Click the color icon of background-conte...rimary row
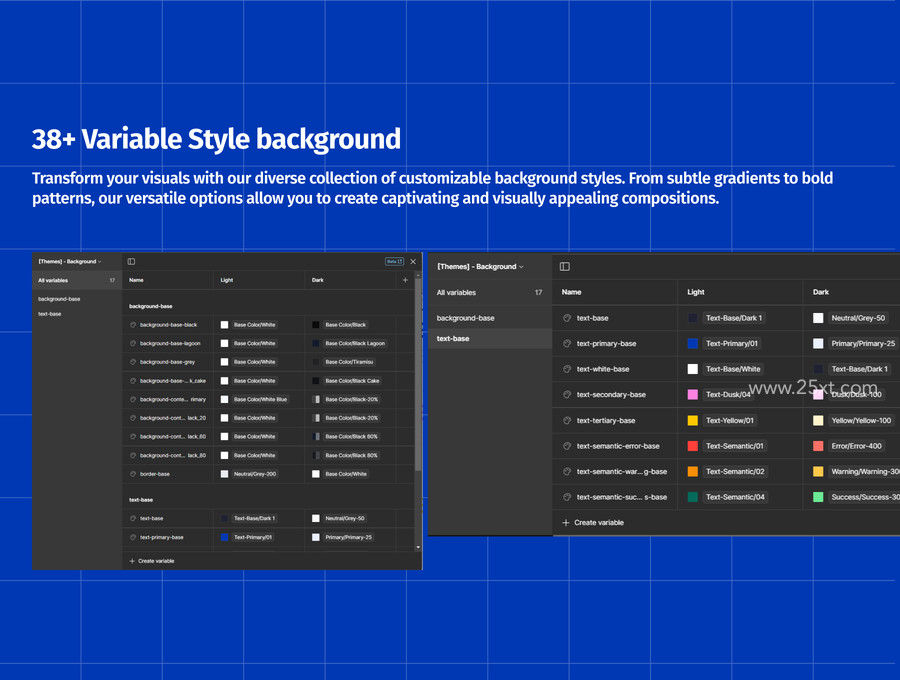Viewport: 900px width, 680px height. coord(133,399)
